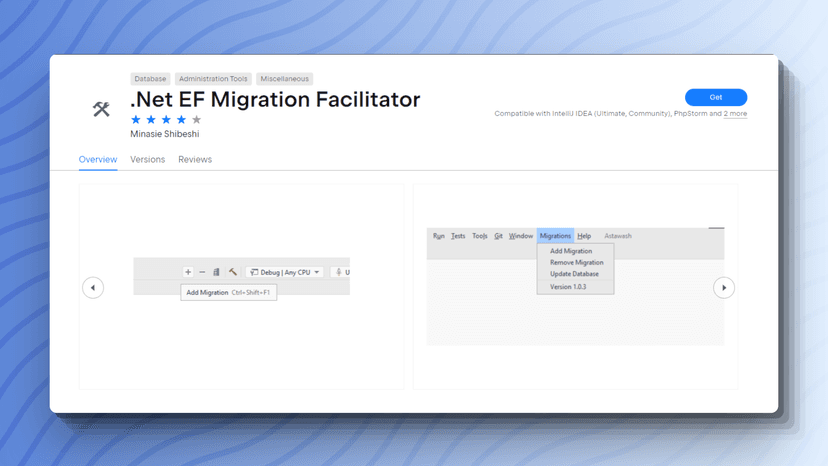Click the plus Add Migration toolbar icon
This screenshot has height=466, width=828.
[188, 272]
